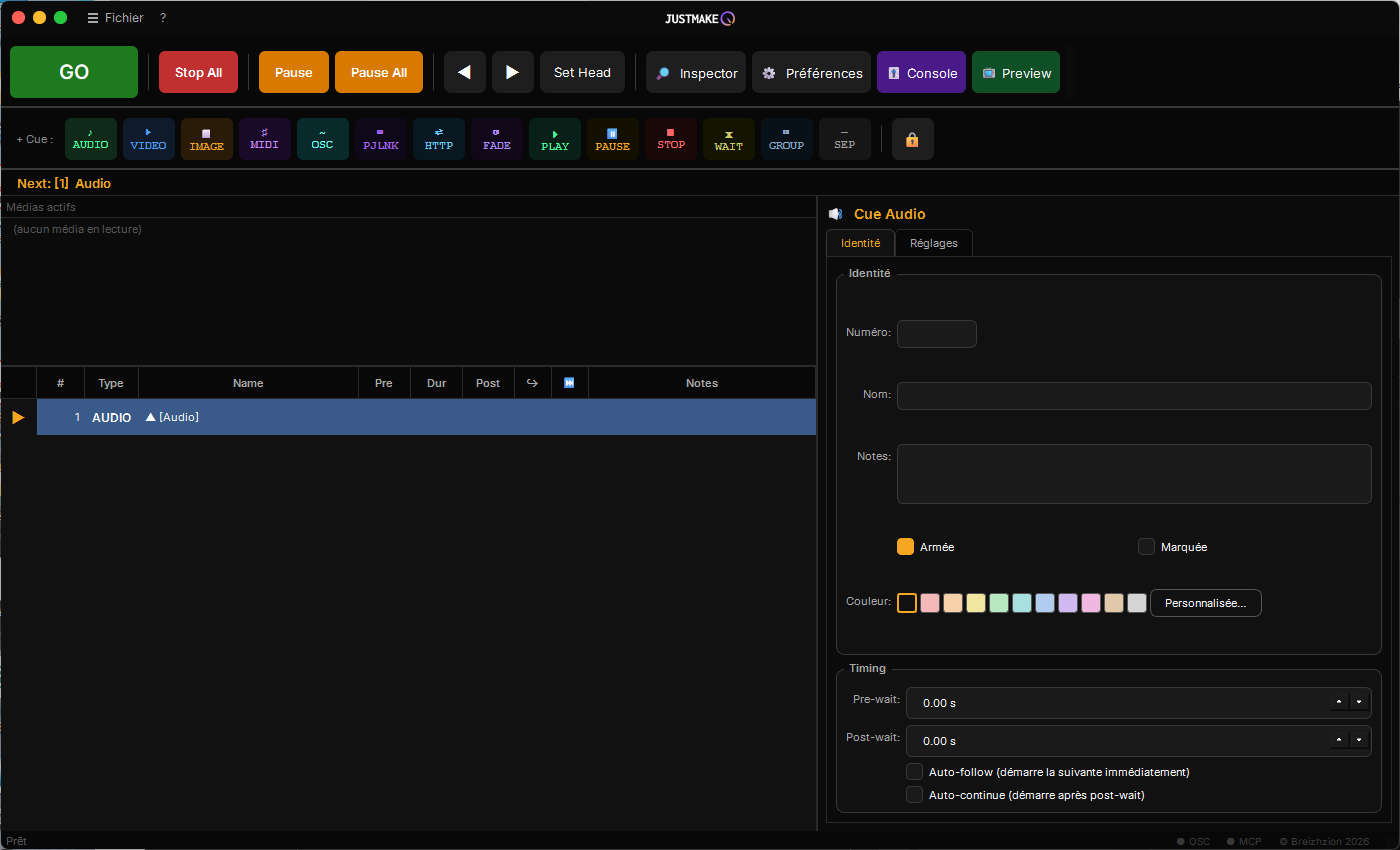1400x850 pixels.
Task: Open the Fichier hamburger menu
Action: point(115,18)
